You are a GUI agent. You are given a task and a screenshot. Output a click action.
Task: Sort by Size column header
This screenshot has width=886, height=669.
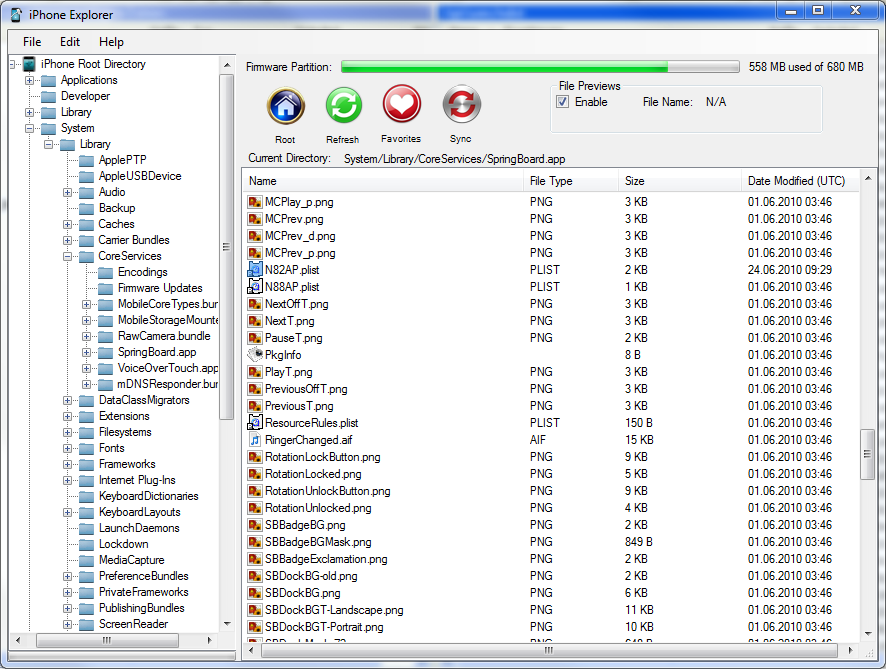[x=680, y=181]
